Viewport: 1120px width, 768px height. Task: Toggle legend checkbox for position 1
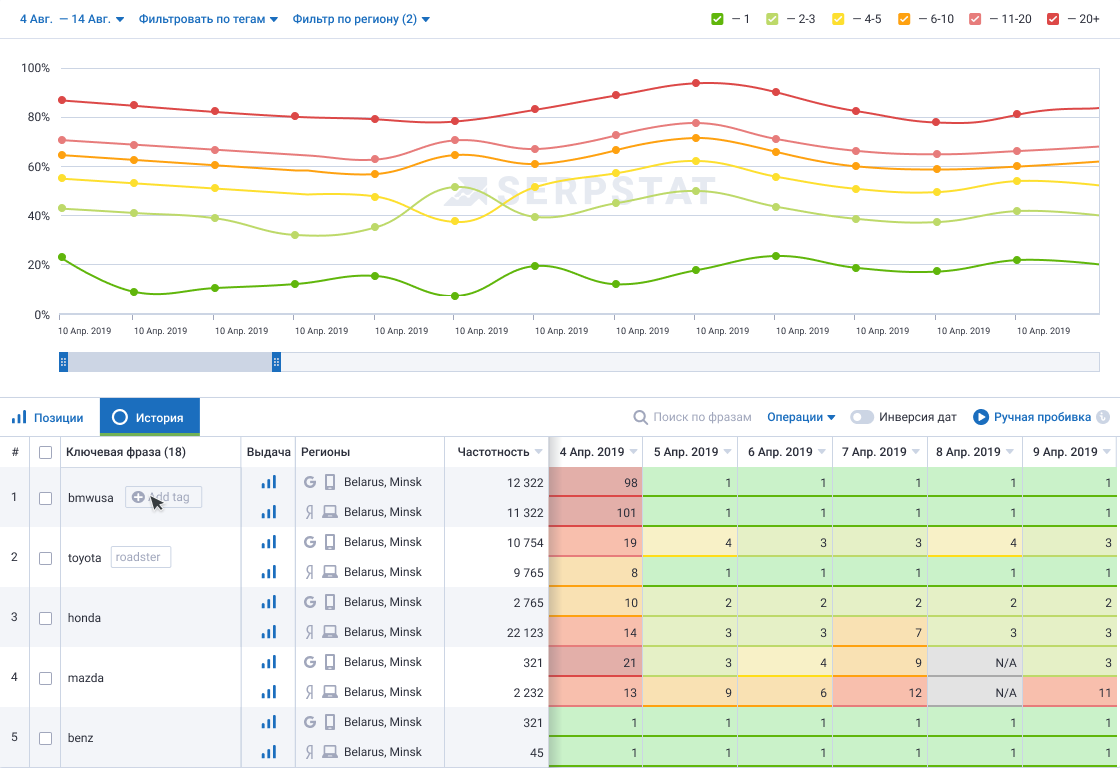coord(718,19)
